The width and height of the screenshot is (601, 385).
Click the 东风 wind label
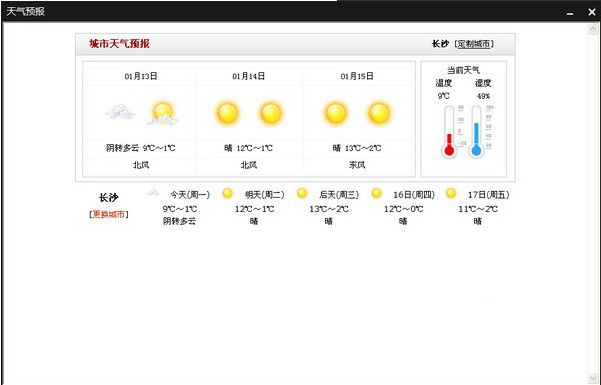357,165
